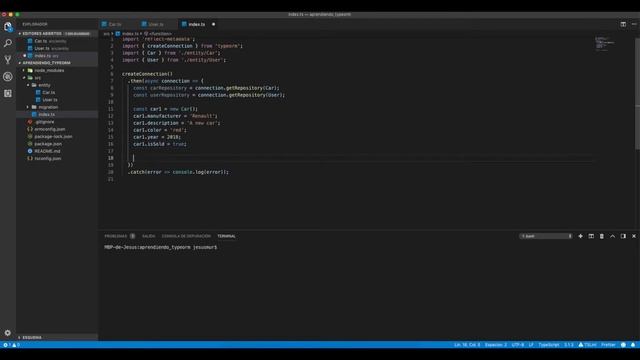The image size is (640, 360).
Task: Click the function breadcrumb item
Action: click(x=158, y=33)
